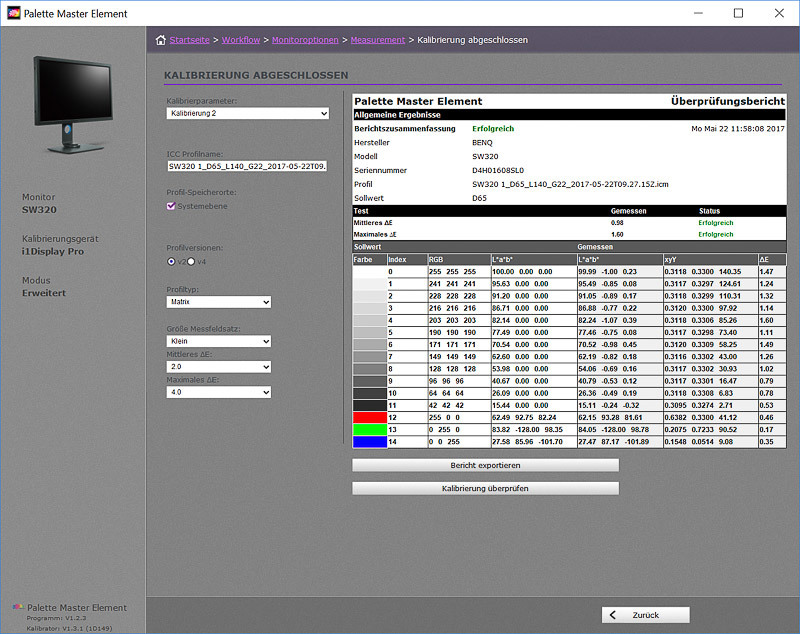Maximize the Palette Master Element window
Image resolution: width=800 pixels, height=634 pixels.
pyautogui.click(x=738, y=13)
